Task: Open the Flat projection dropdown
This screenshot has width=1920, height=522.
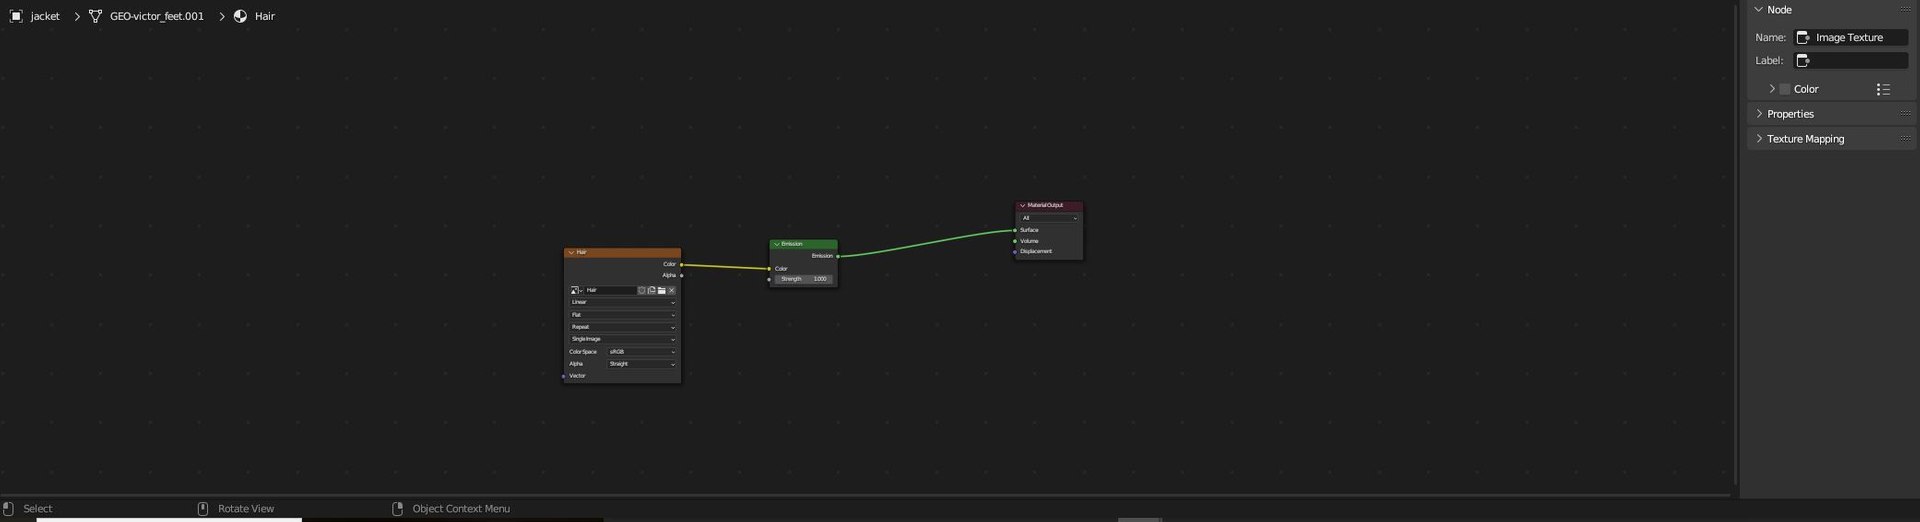Action: (x=622, y=315)
